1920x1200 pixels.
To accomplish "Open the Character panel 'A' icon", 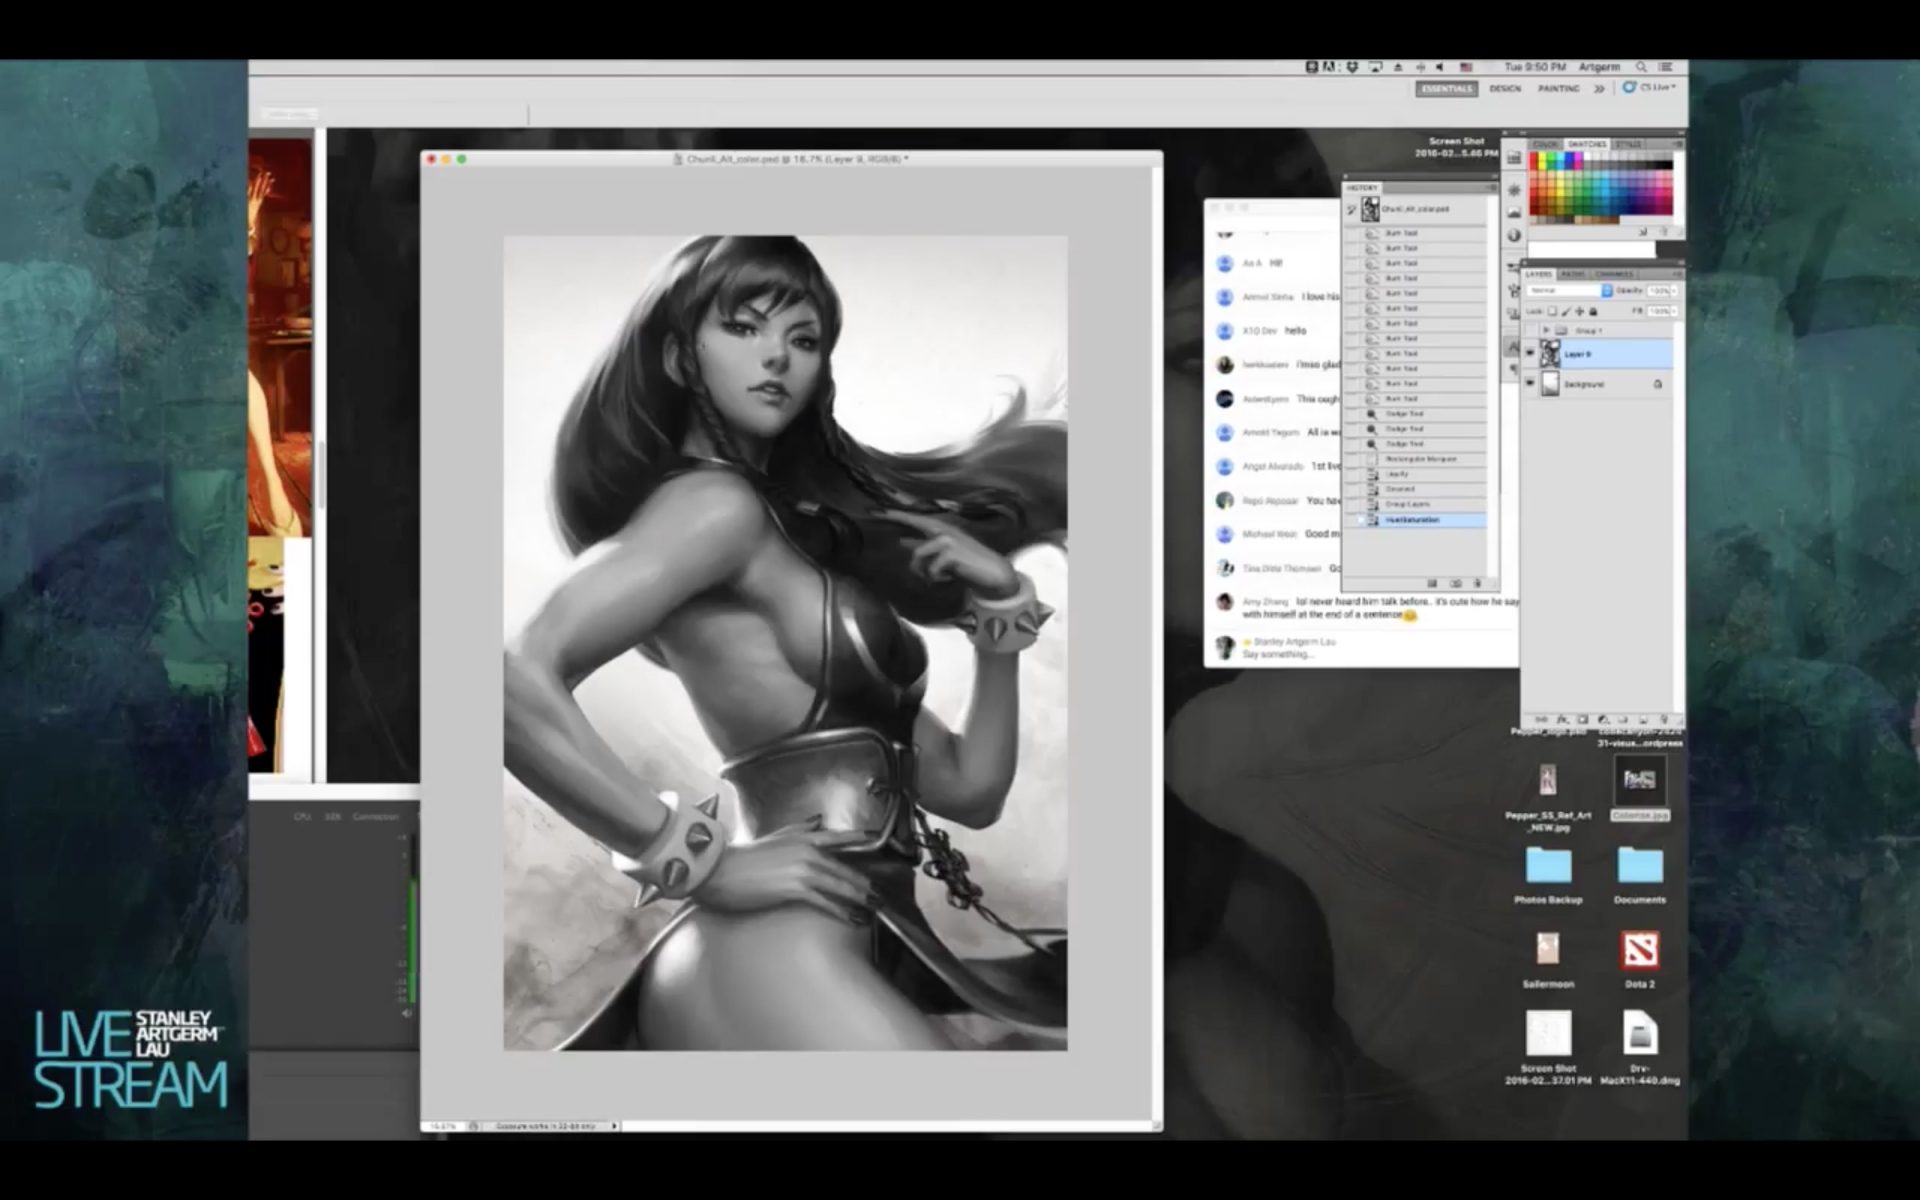I will [1513, 347].
